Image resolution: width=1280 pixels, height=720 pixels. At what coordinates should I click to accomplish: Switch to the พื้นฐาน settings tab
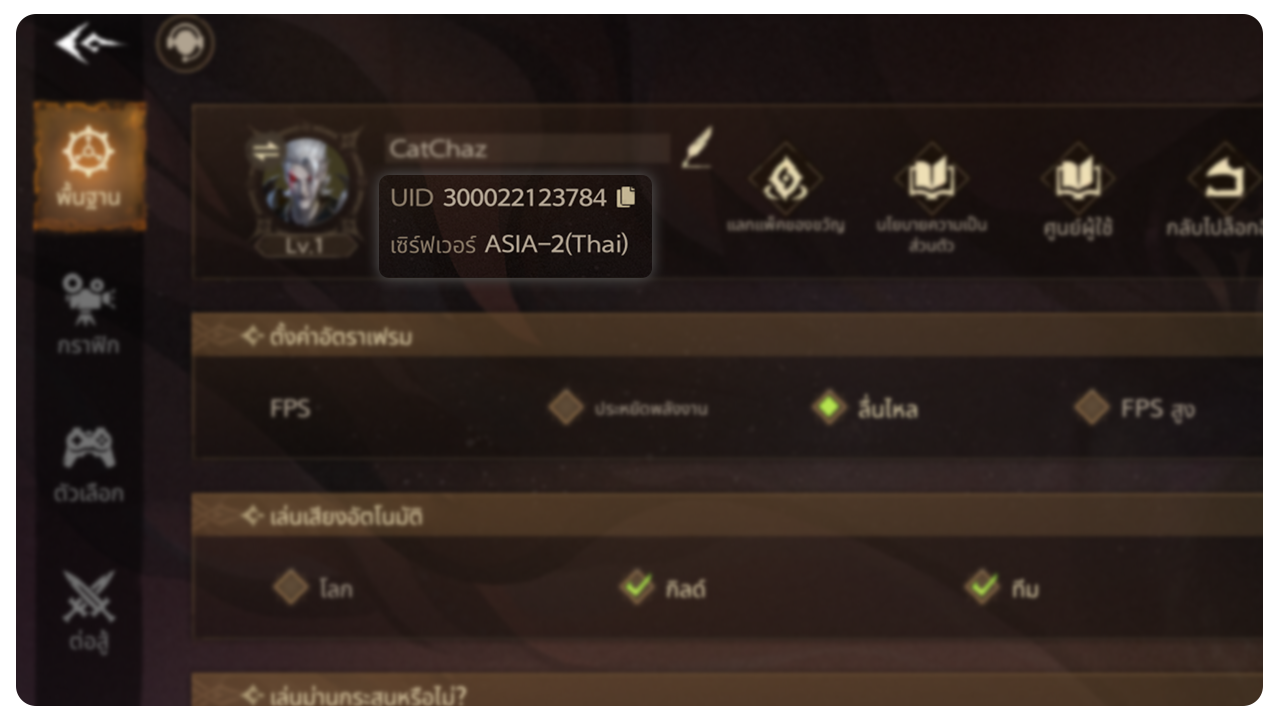point(89,167)
